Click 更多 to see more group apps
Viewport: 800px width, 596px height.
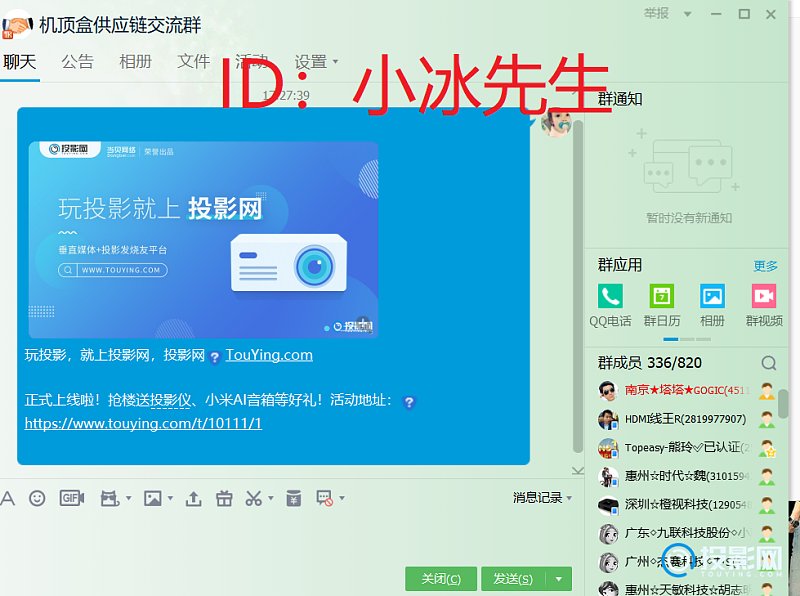click(x=765, y=266)
